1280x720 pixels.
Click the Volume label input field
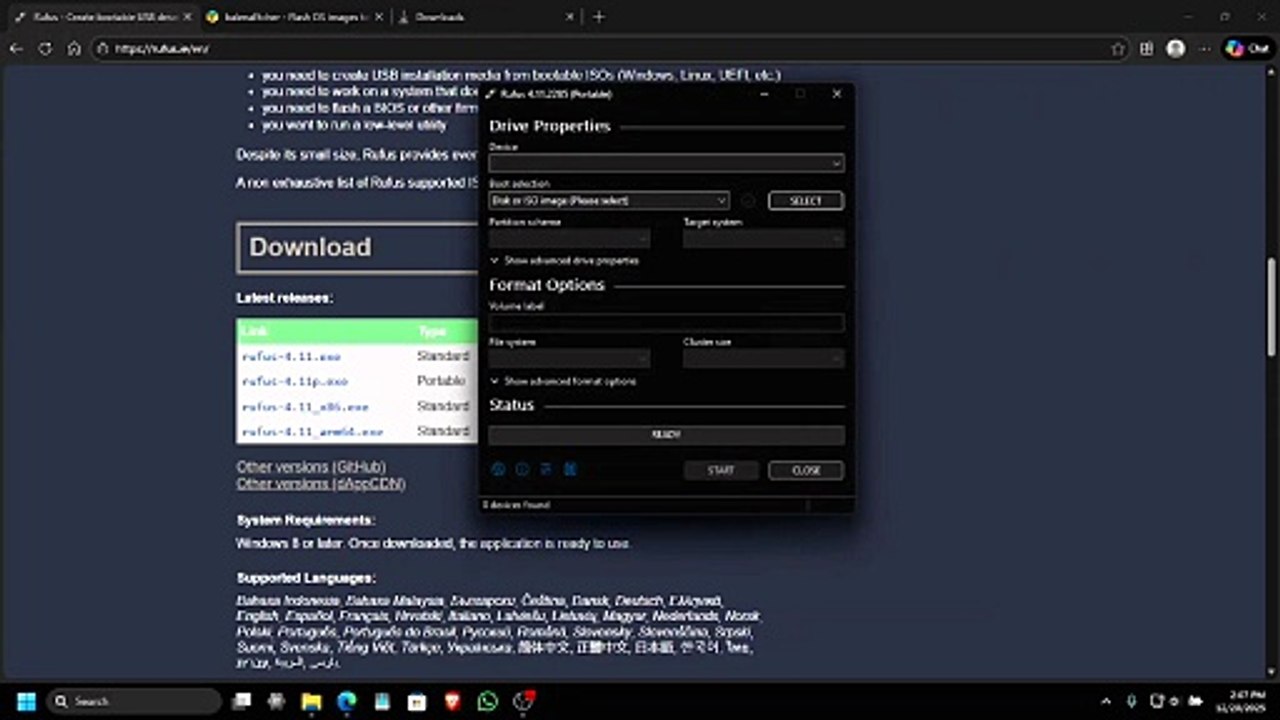click(666, 323)
